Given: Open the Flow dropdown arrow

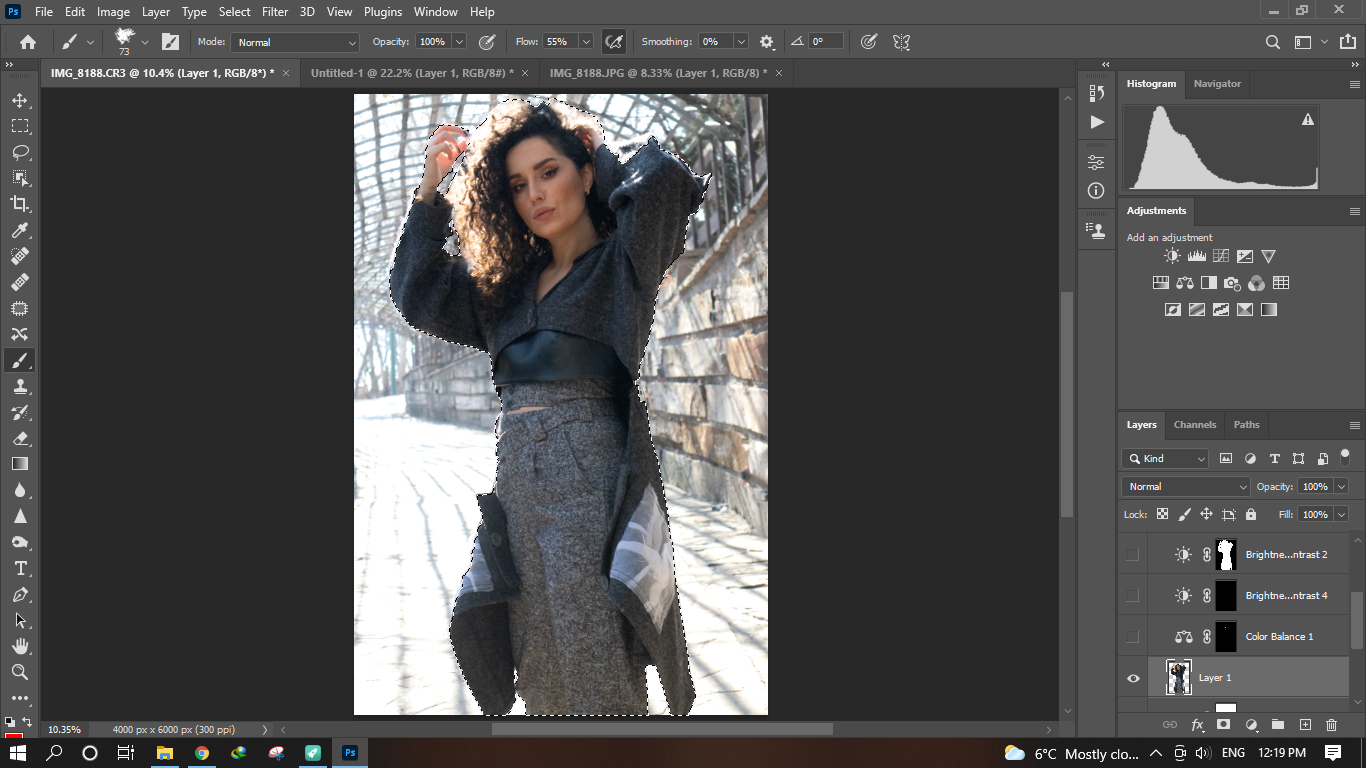Looking at the screenshot, I should tap(586, 42).
